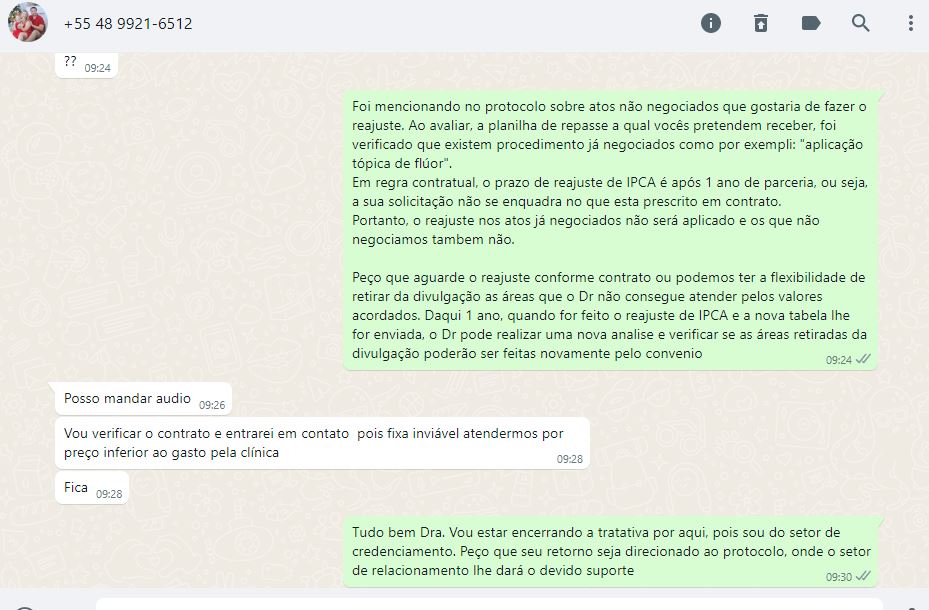929x610 pixels.
Task: Select the "??" message at top
Action: tap(87, 64)
